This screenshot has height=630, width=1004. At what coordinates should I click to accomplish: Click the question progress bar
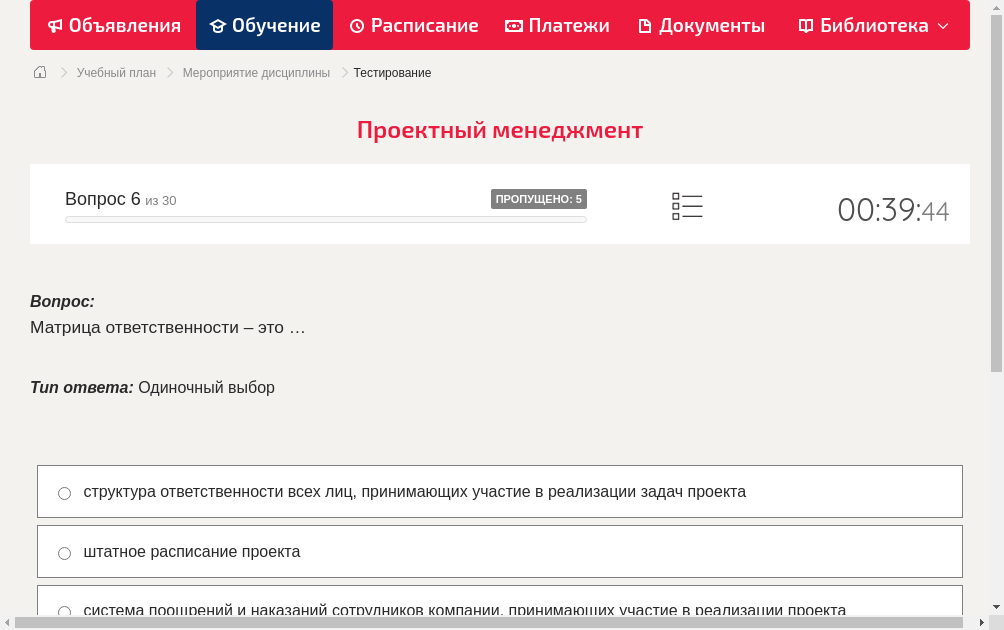coord(325,219)
